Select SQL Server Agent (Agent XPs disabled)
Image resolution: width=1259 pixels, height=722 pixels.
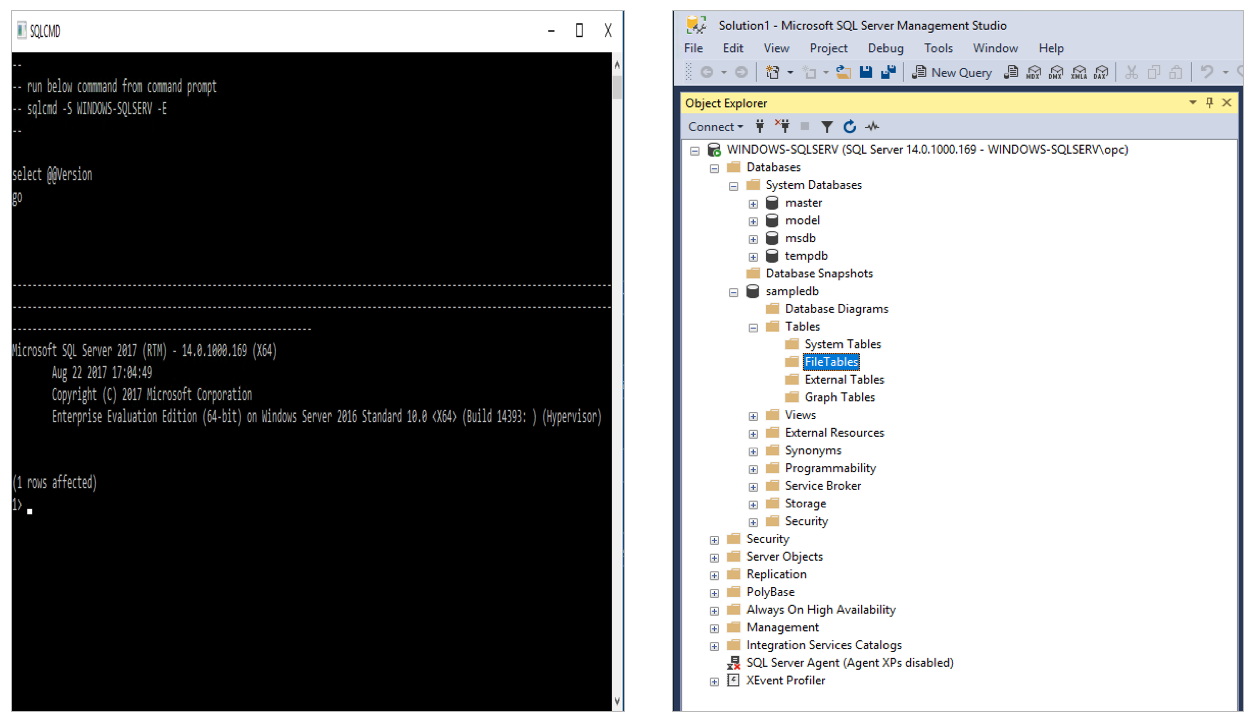tap(850, 663)
